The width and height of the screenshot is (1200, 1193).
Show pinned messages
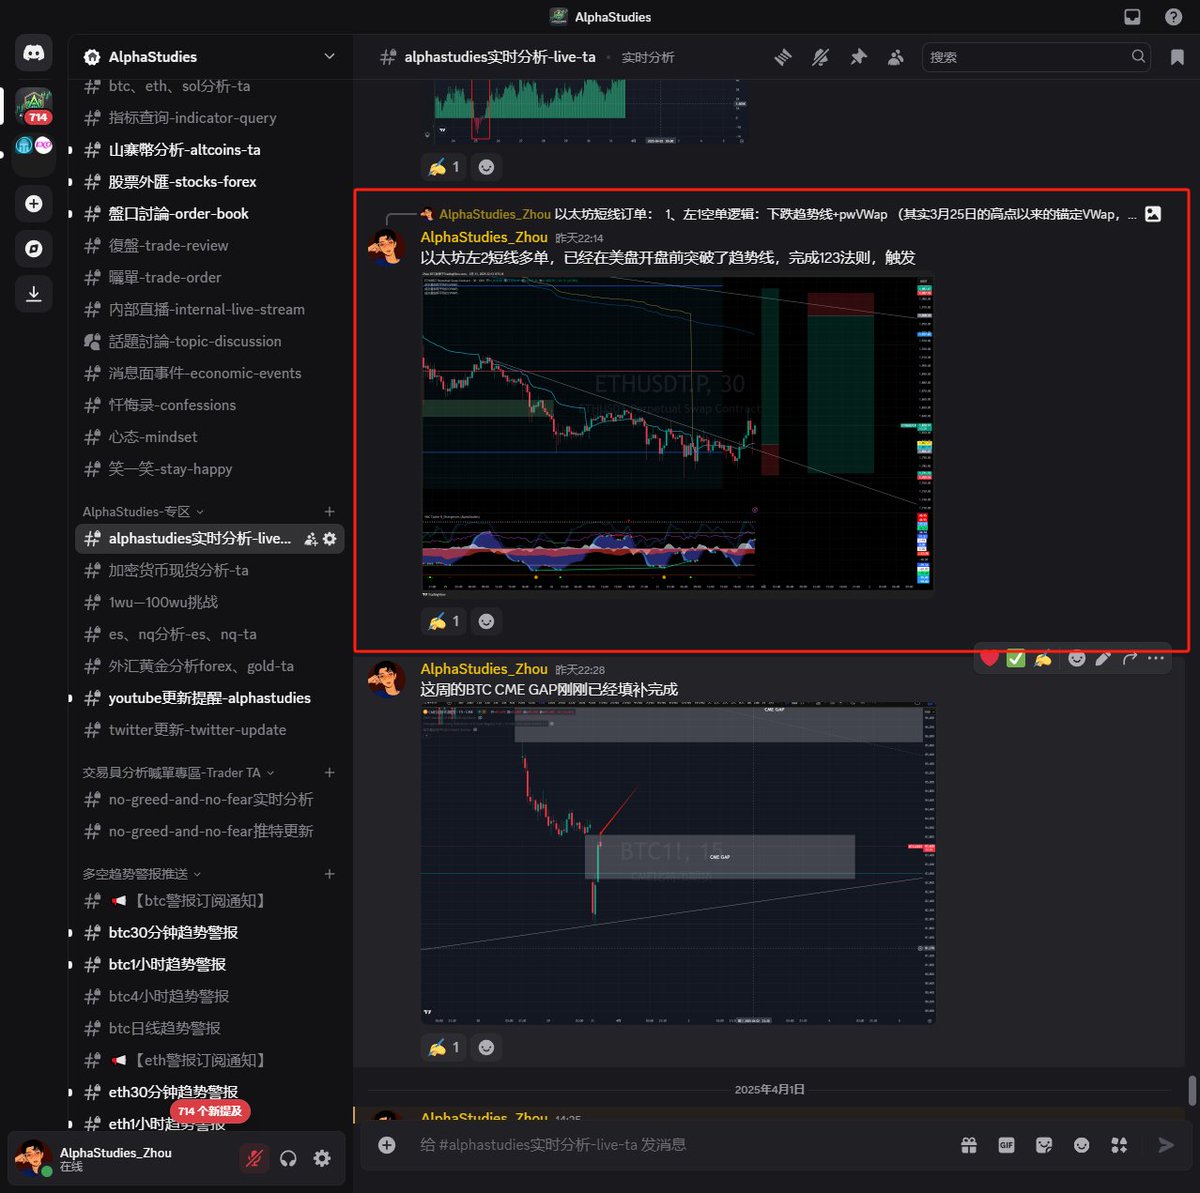(x=858, y=57)
